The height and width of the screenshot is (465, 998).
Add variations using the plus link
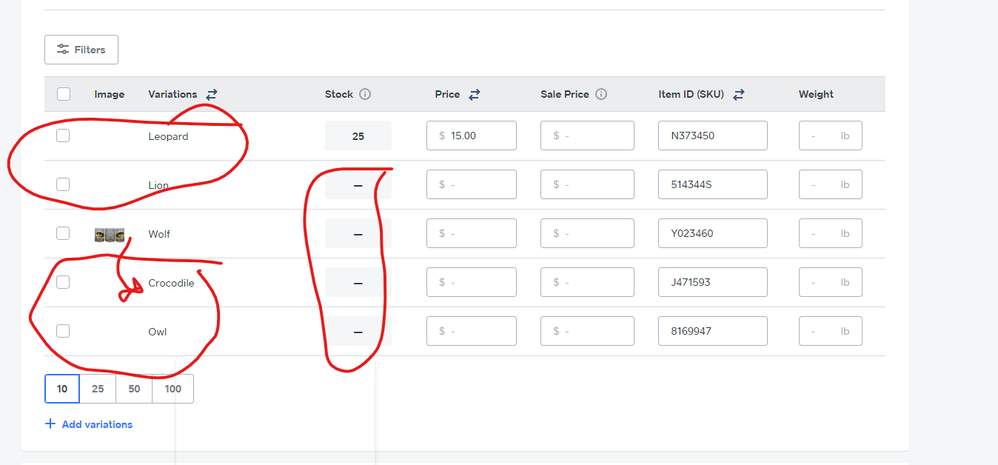click(x=89, y=424)
